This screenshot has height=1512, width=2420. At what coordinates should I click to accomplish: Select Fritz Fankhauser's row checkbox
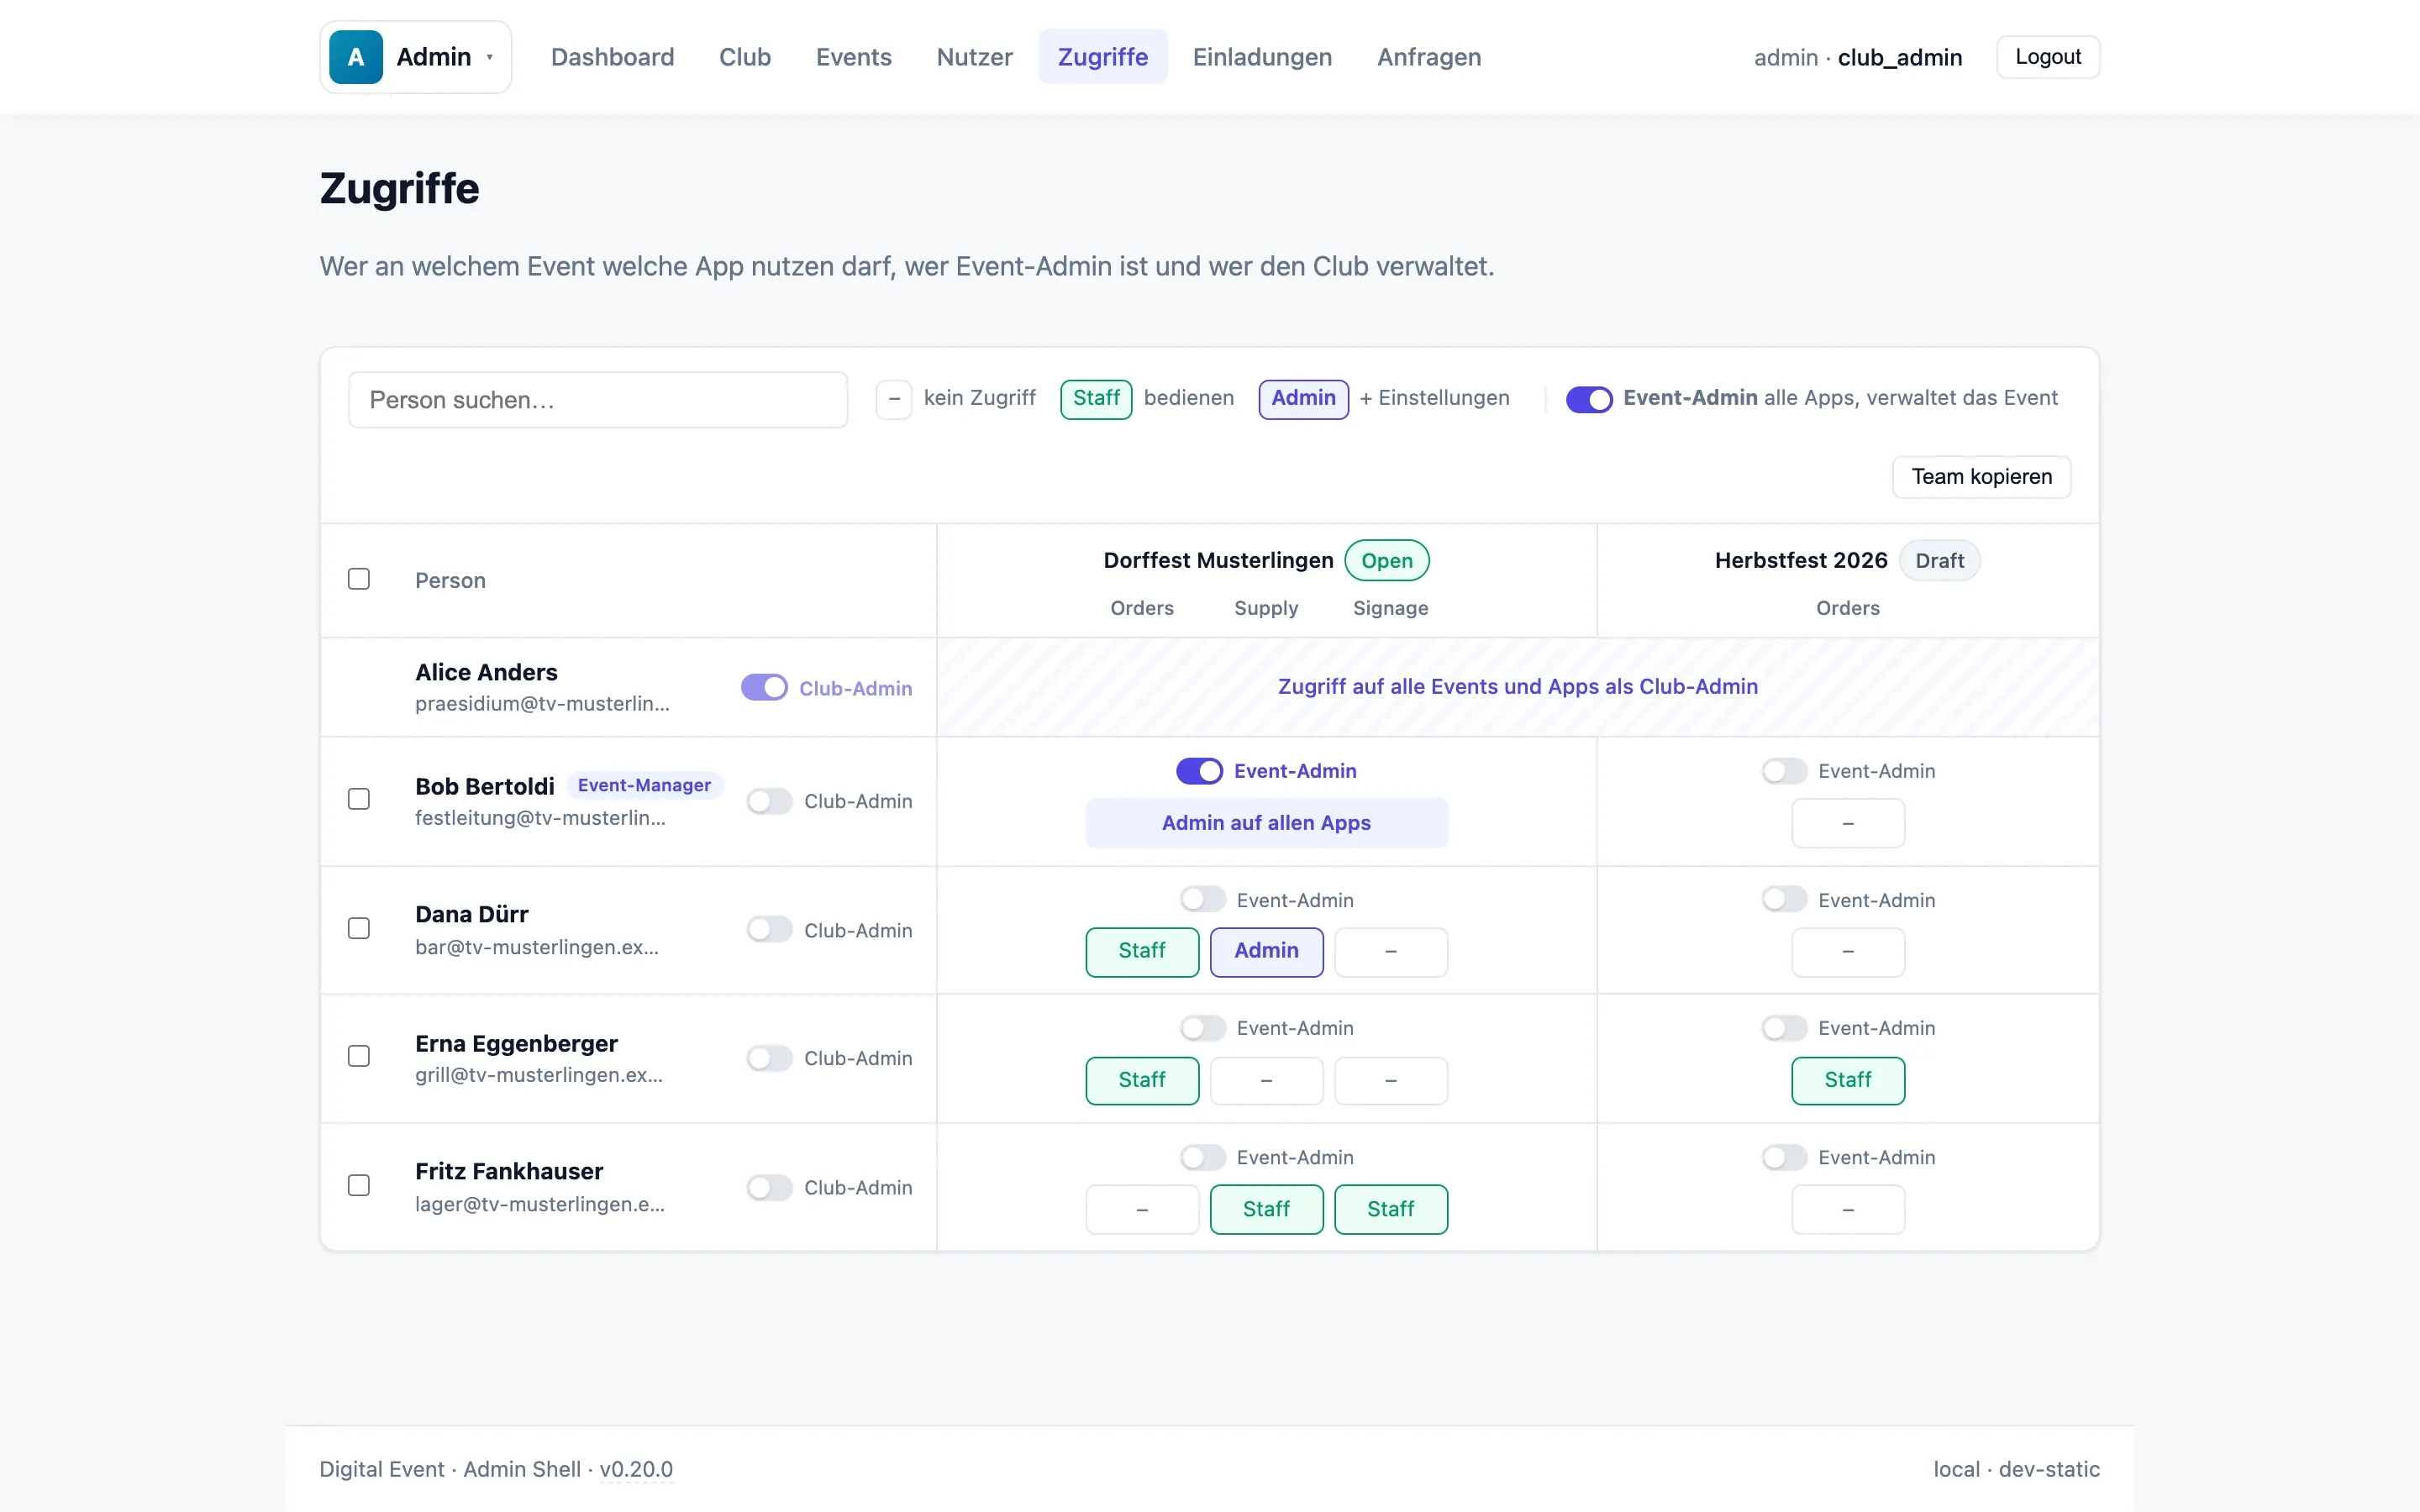(359, 1185)
